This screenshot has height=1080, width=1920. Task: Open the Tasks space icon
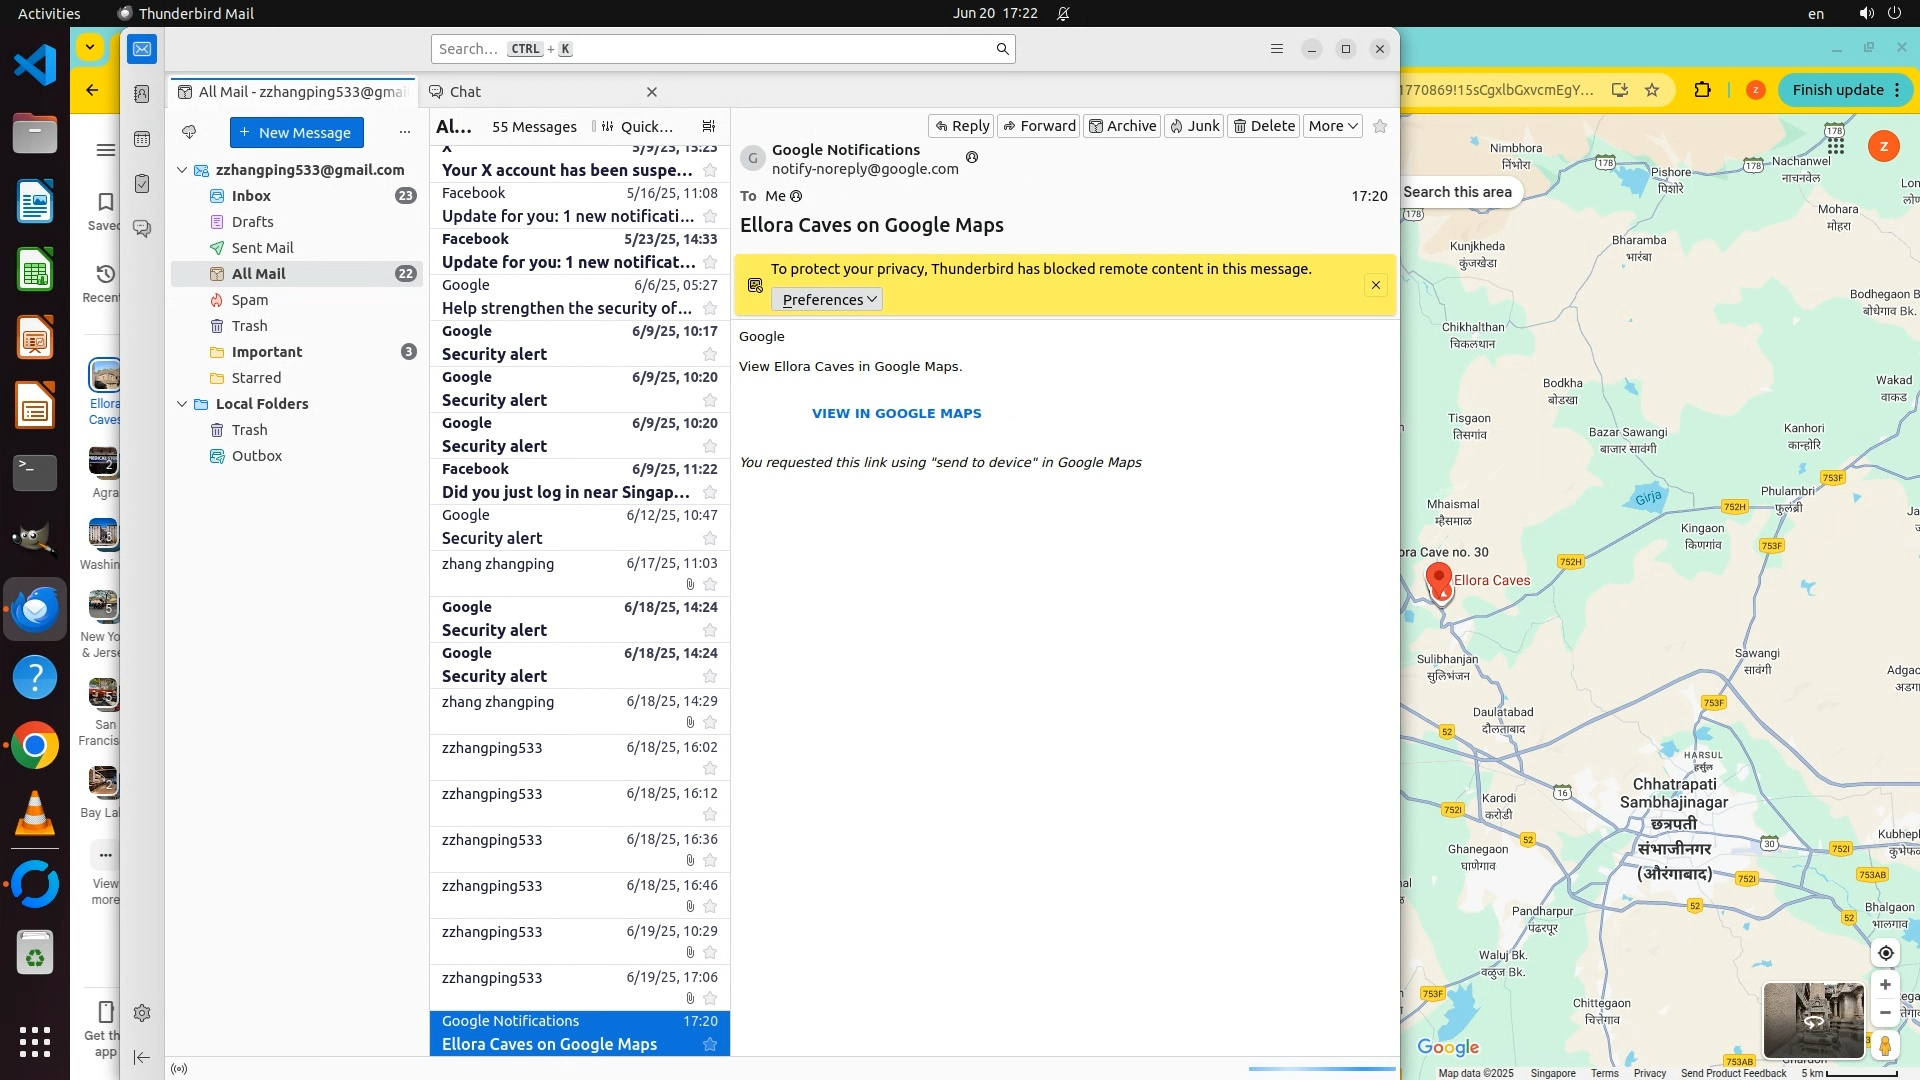pyautogui.click(x=142, y=184)
